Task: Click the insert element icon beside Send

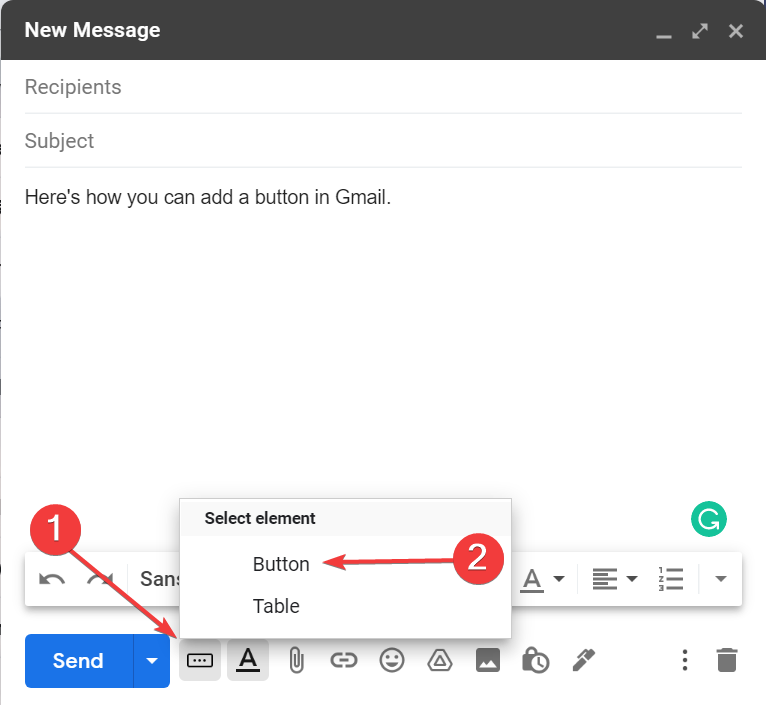Action: [200, 660]
